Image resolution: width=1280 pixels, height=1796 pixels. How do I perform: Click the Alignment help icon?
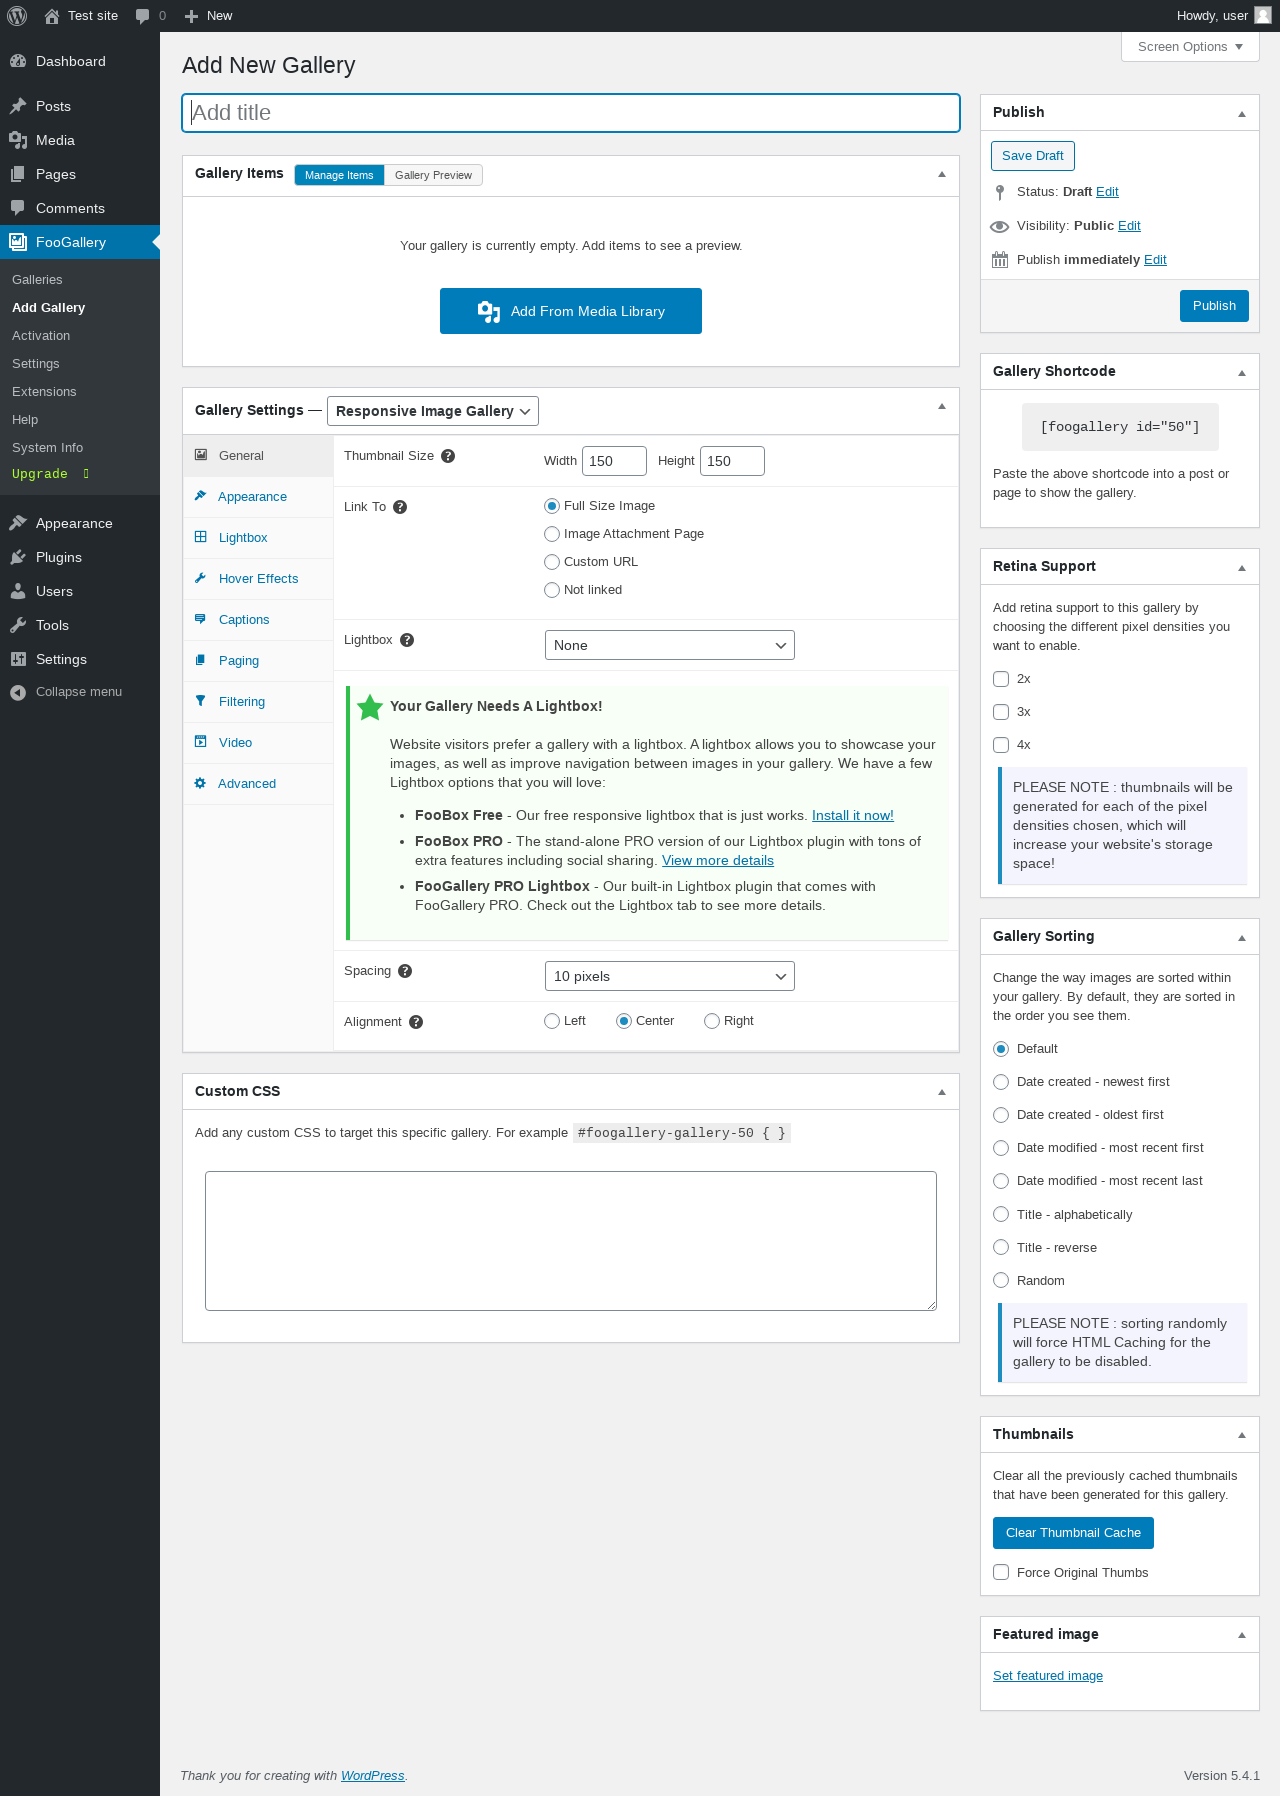coord(416,1022)
